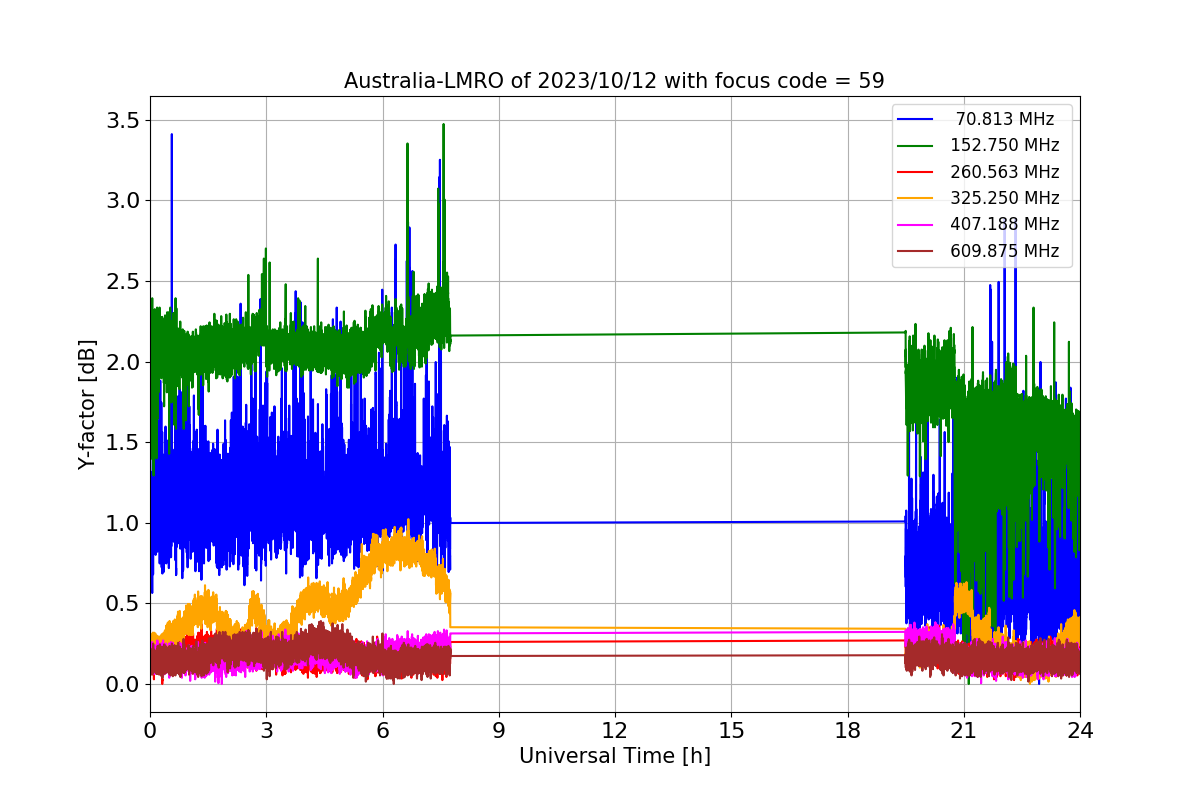Click the chart title mentioning Australia-LMRO
Viewport: 1200px width, 800px height.
[x=614, y=81]
